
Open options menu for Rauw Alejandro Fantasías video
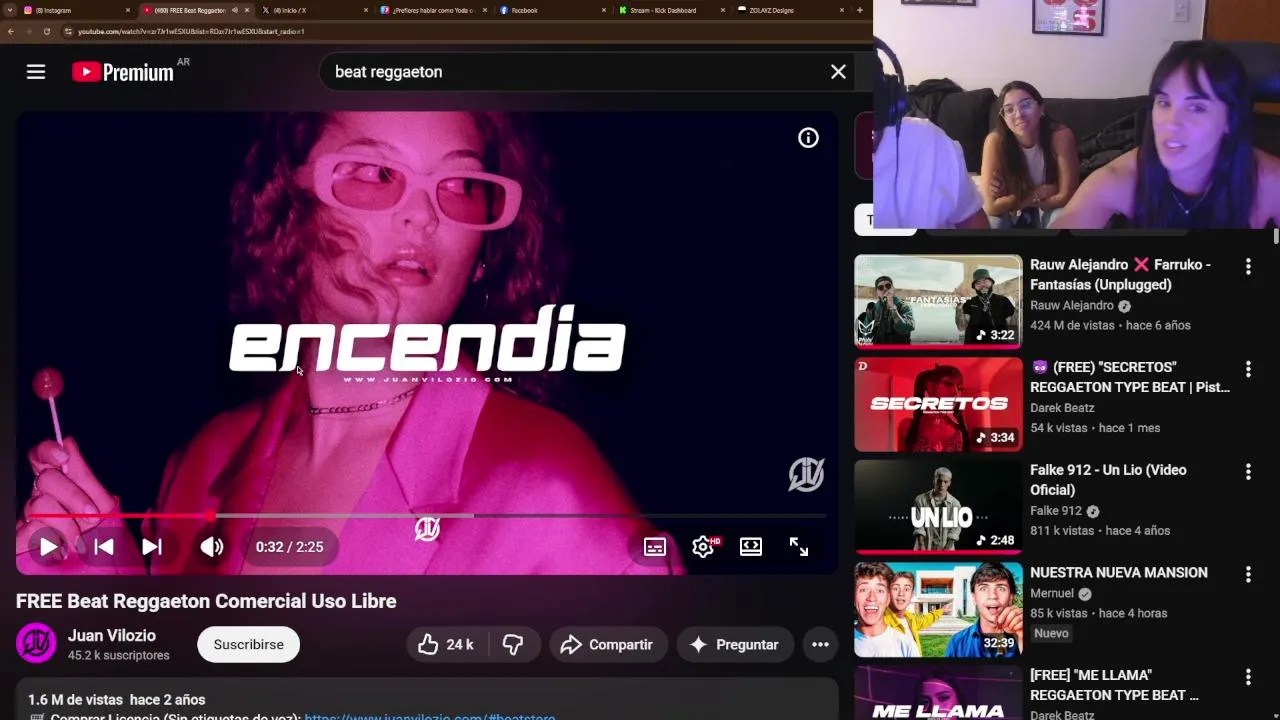pyautogui.click(x=1248, y=266)
